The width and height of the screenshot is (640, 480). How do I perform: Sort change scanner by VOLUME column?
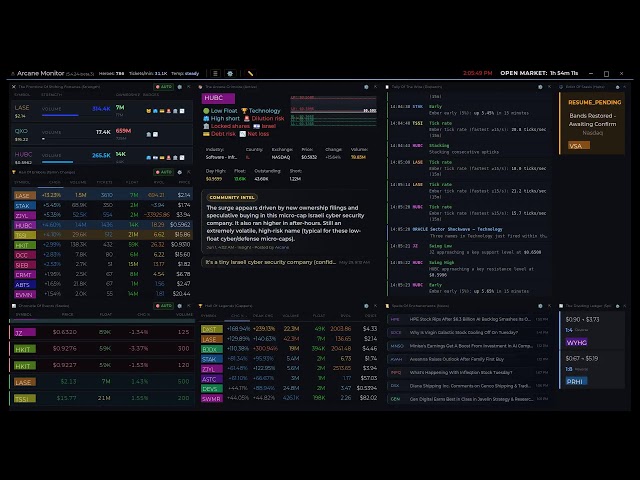tap(78, 182)
